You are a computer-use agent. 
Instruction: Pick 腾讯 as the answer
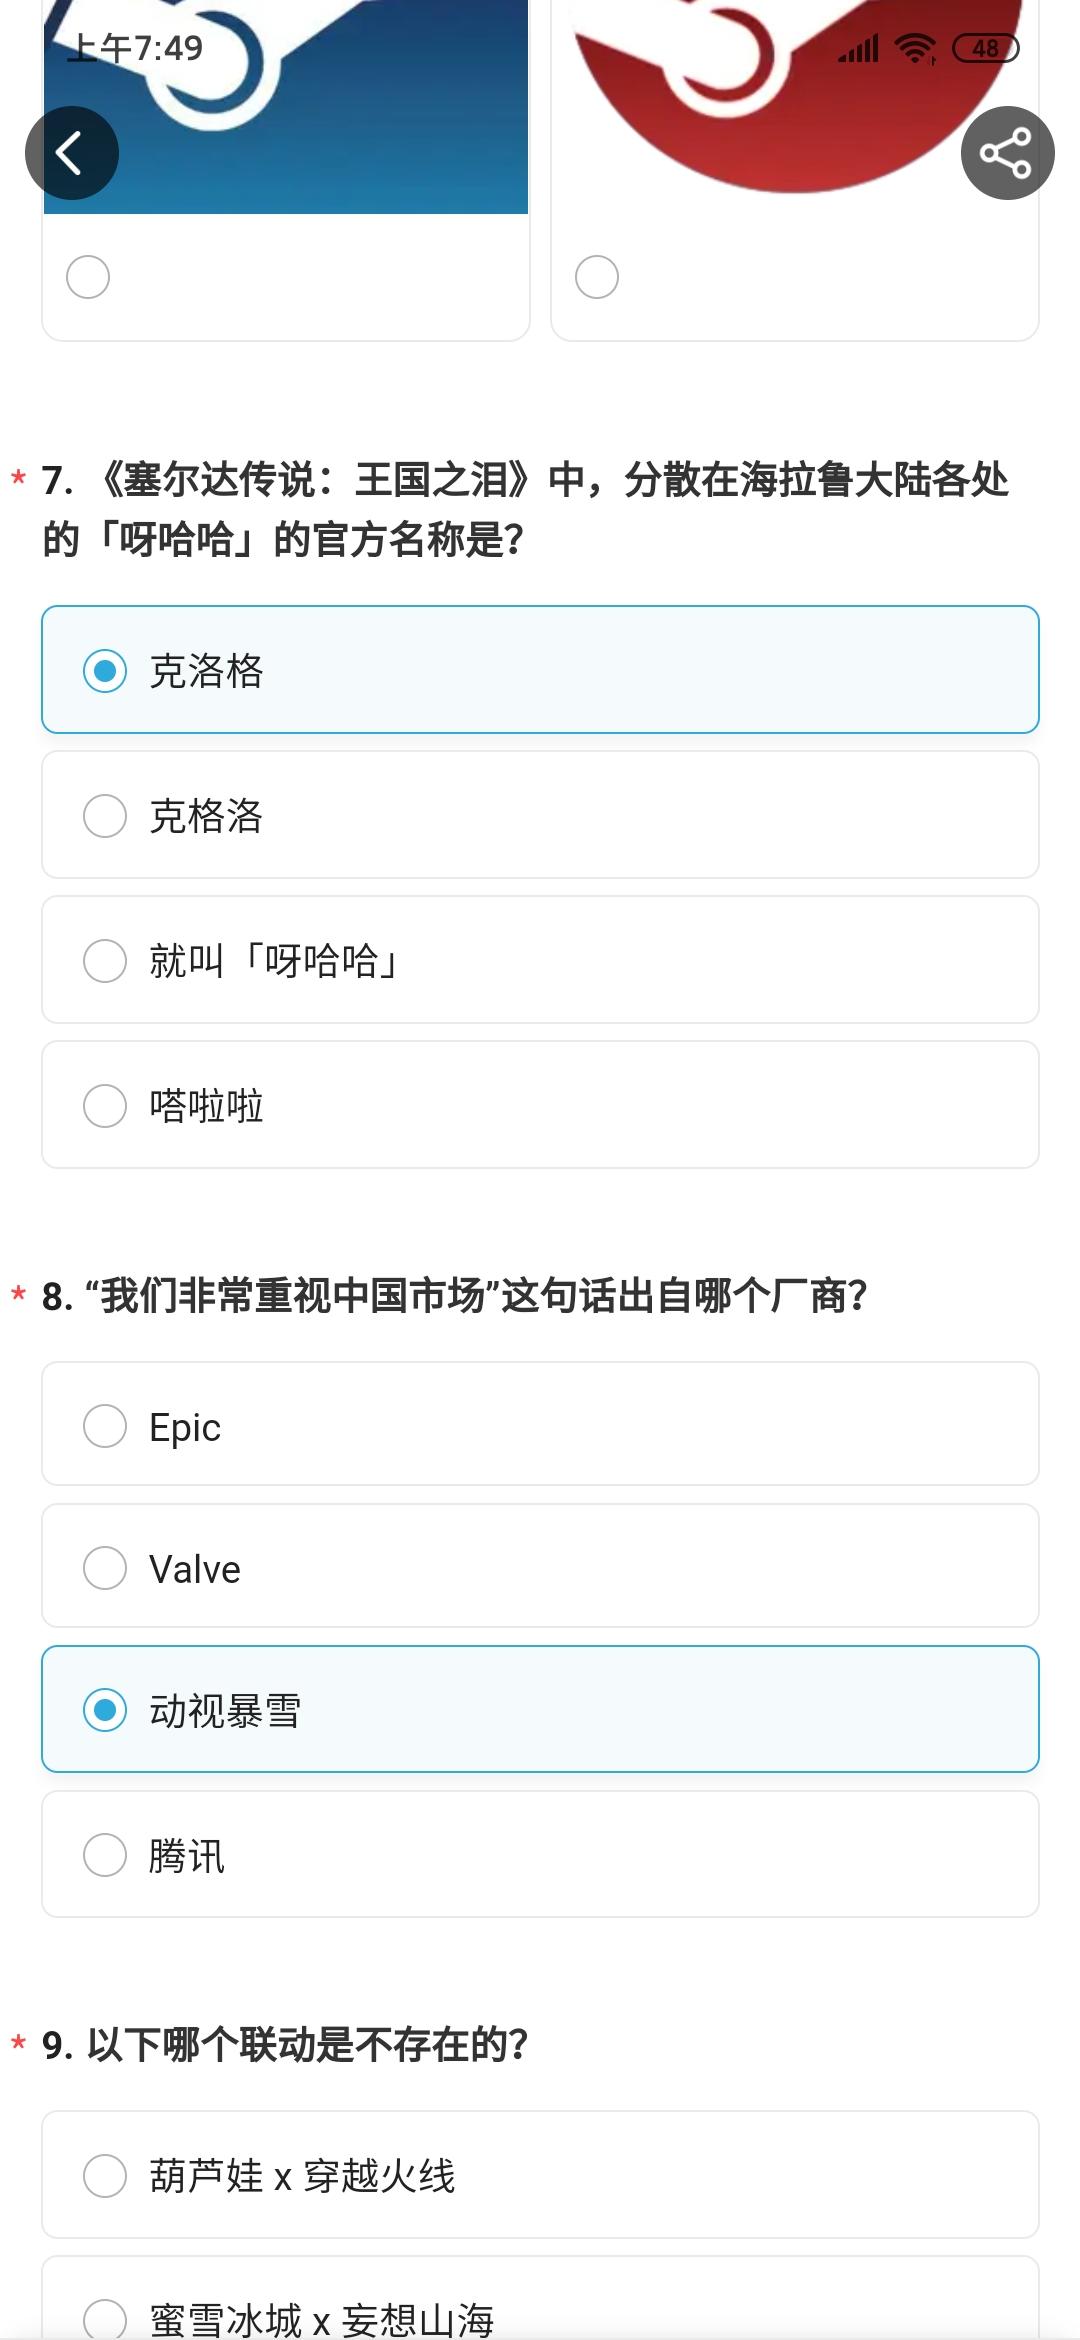pos(540,1855)
